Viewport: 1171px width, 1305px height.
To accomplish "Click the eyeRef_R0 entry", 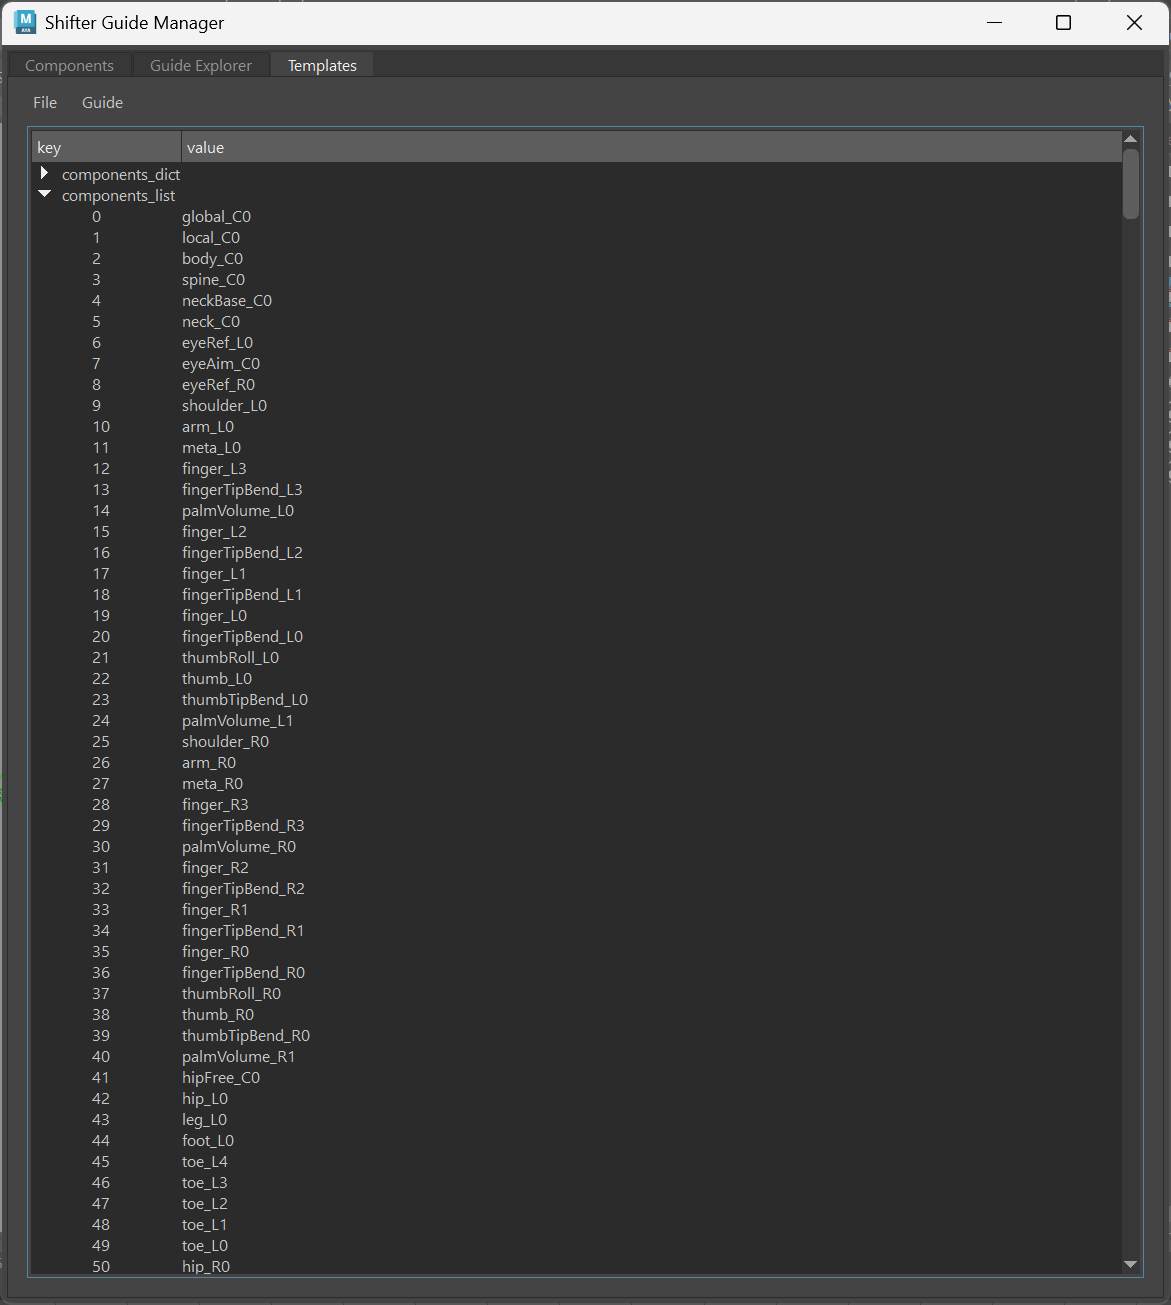I will click(x=576, y=384).
